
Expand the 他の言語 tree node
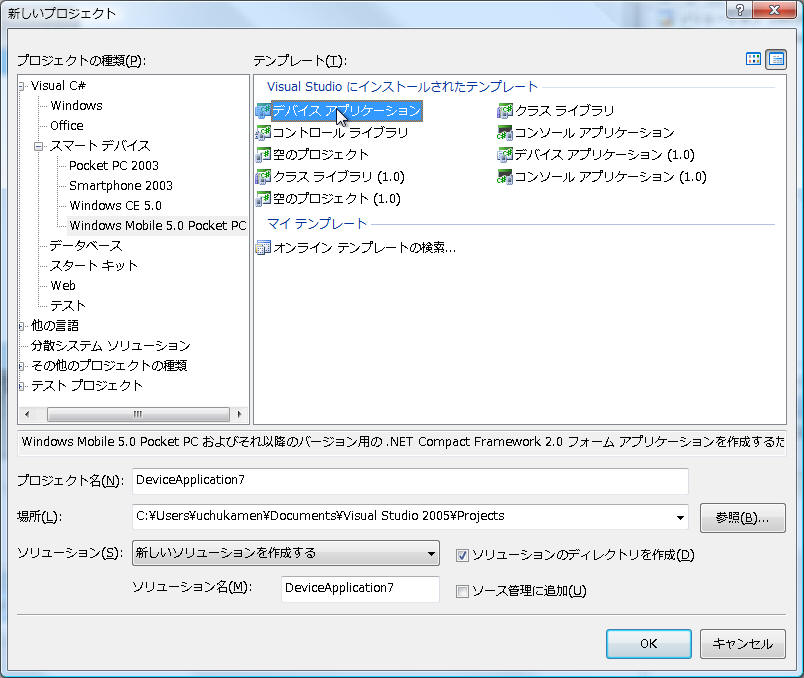click(x=22, y=326)
